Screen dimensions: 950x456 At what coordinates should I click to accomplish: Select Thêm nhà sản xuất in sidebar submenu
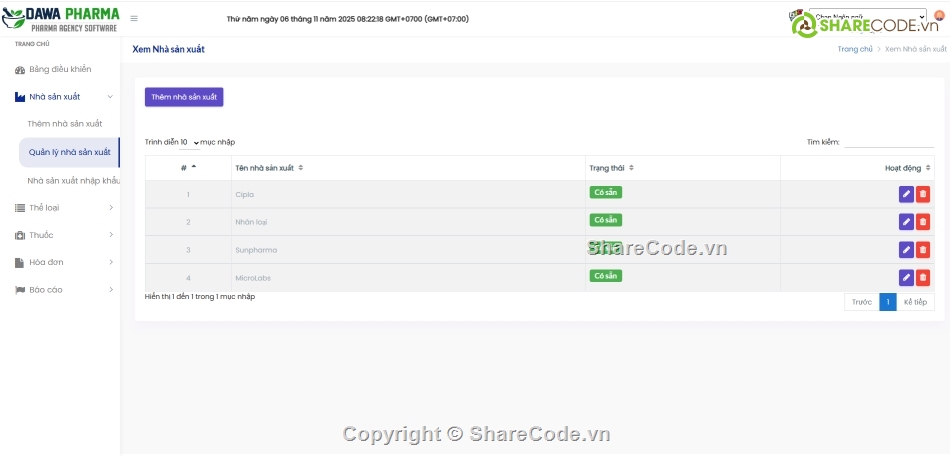tap(65, 124)
